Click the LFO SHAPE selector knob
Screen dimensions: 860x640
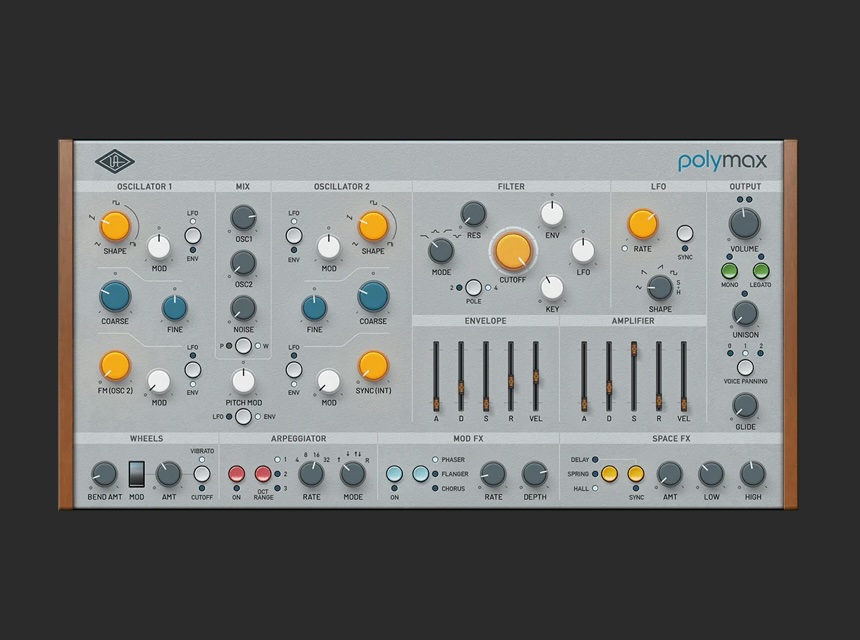tap(660, 287)
